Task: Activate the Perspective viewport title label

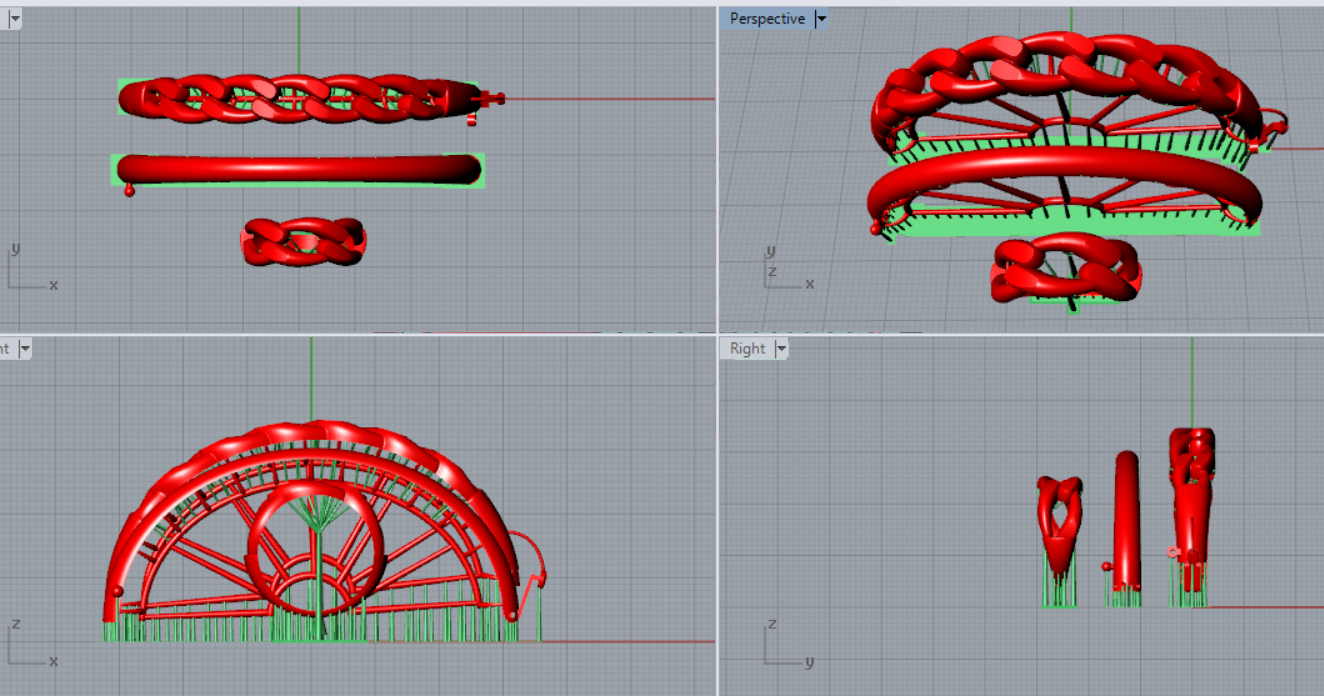Action: (x=767, y=19)
